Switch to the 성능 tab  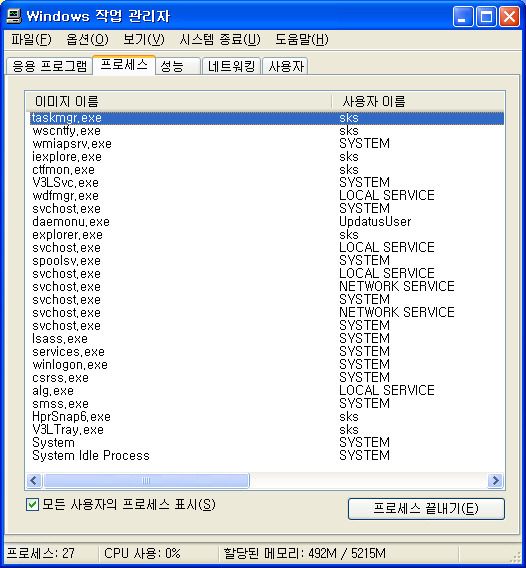click(178, 66)
